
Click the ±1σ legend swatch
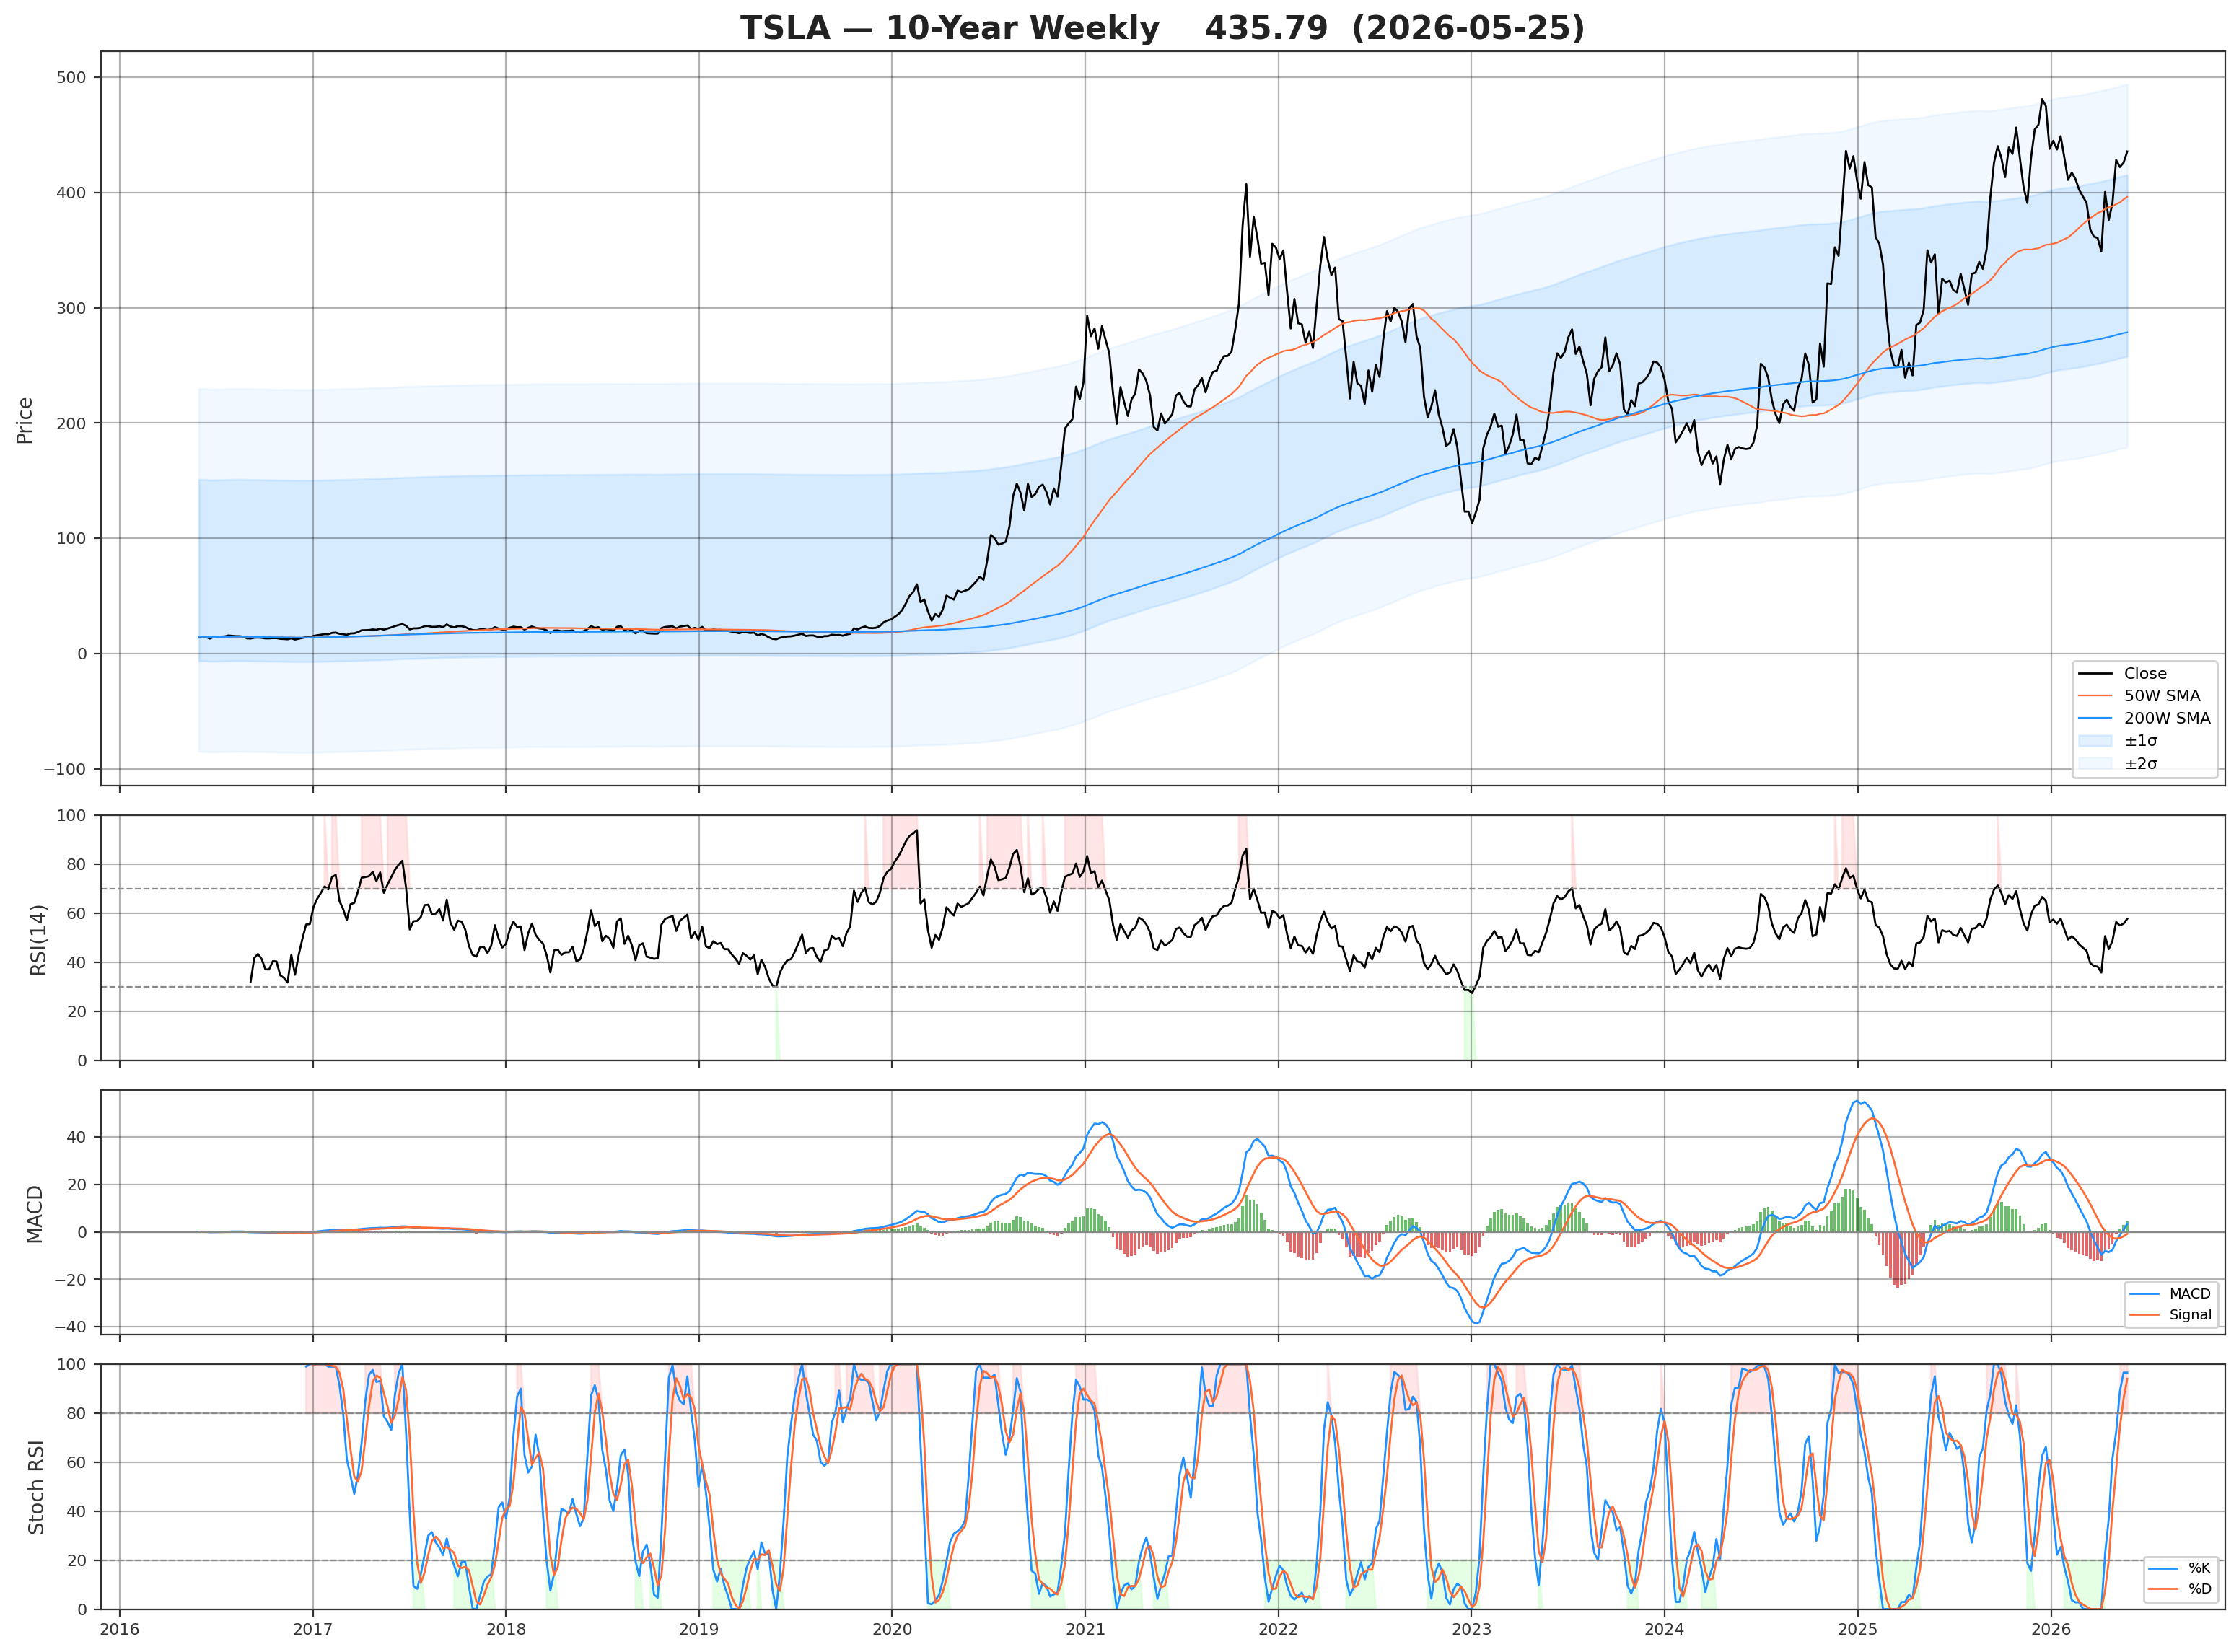pyautogui.click(x=2095, y=741)
